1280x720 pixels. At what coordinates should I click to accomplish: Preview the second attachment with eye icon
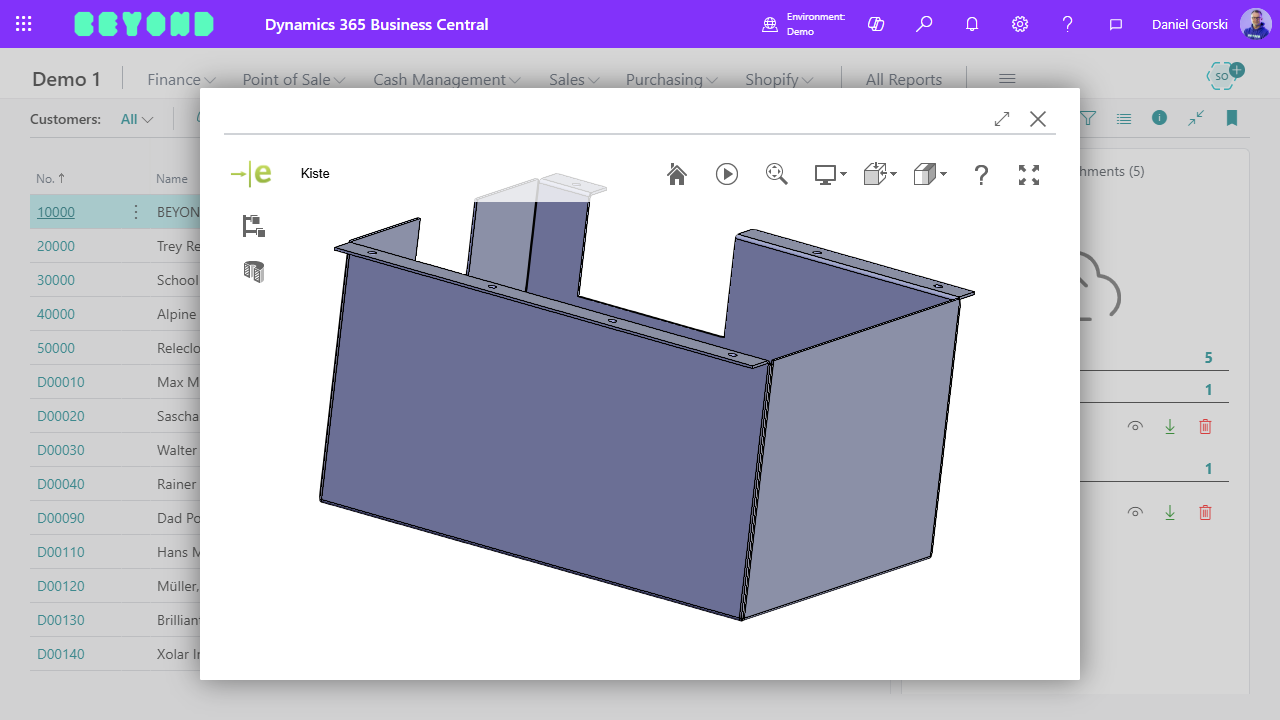point(1135,513)
